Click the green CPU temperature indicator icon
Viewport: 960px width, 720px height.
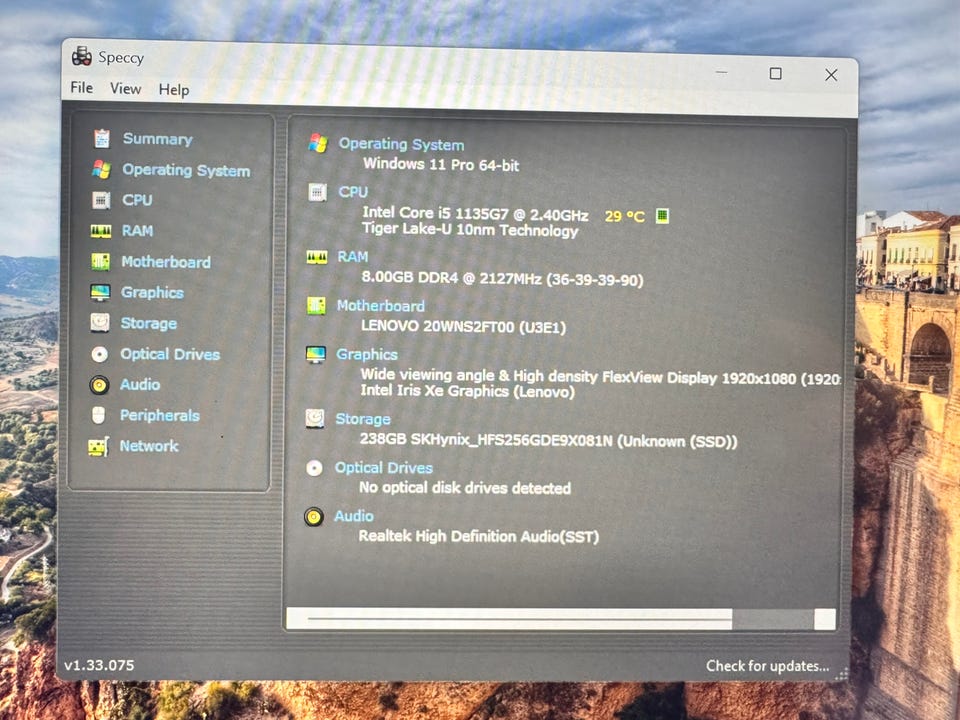coord(662,216)
